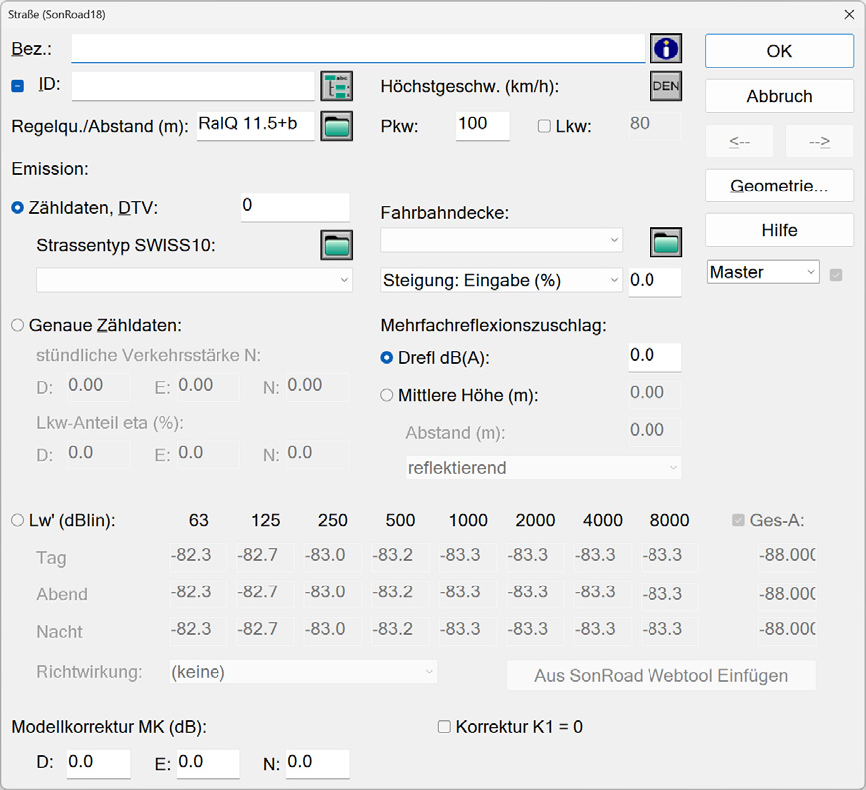
Task: Open the Master variant dropdown
Action: pyautogui.click(x=763, y=272)
